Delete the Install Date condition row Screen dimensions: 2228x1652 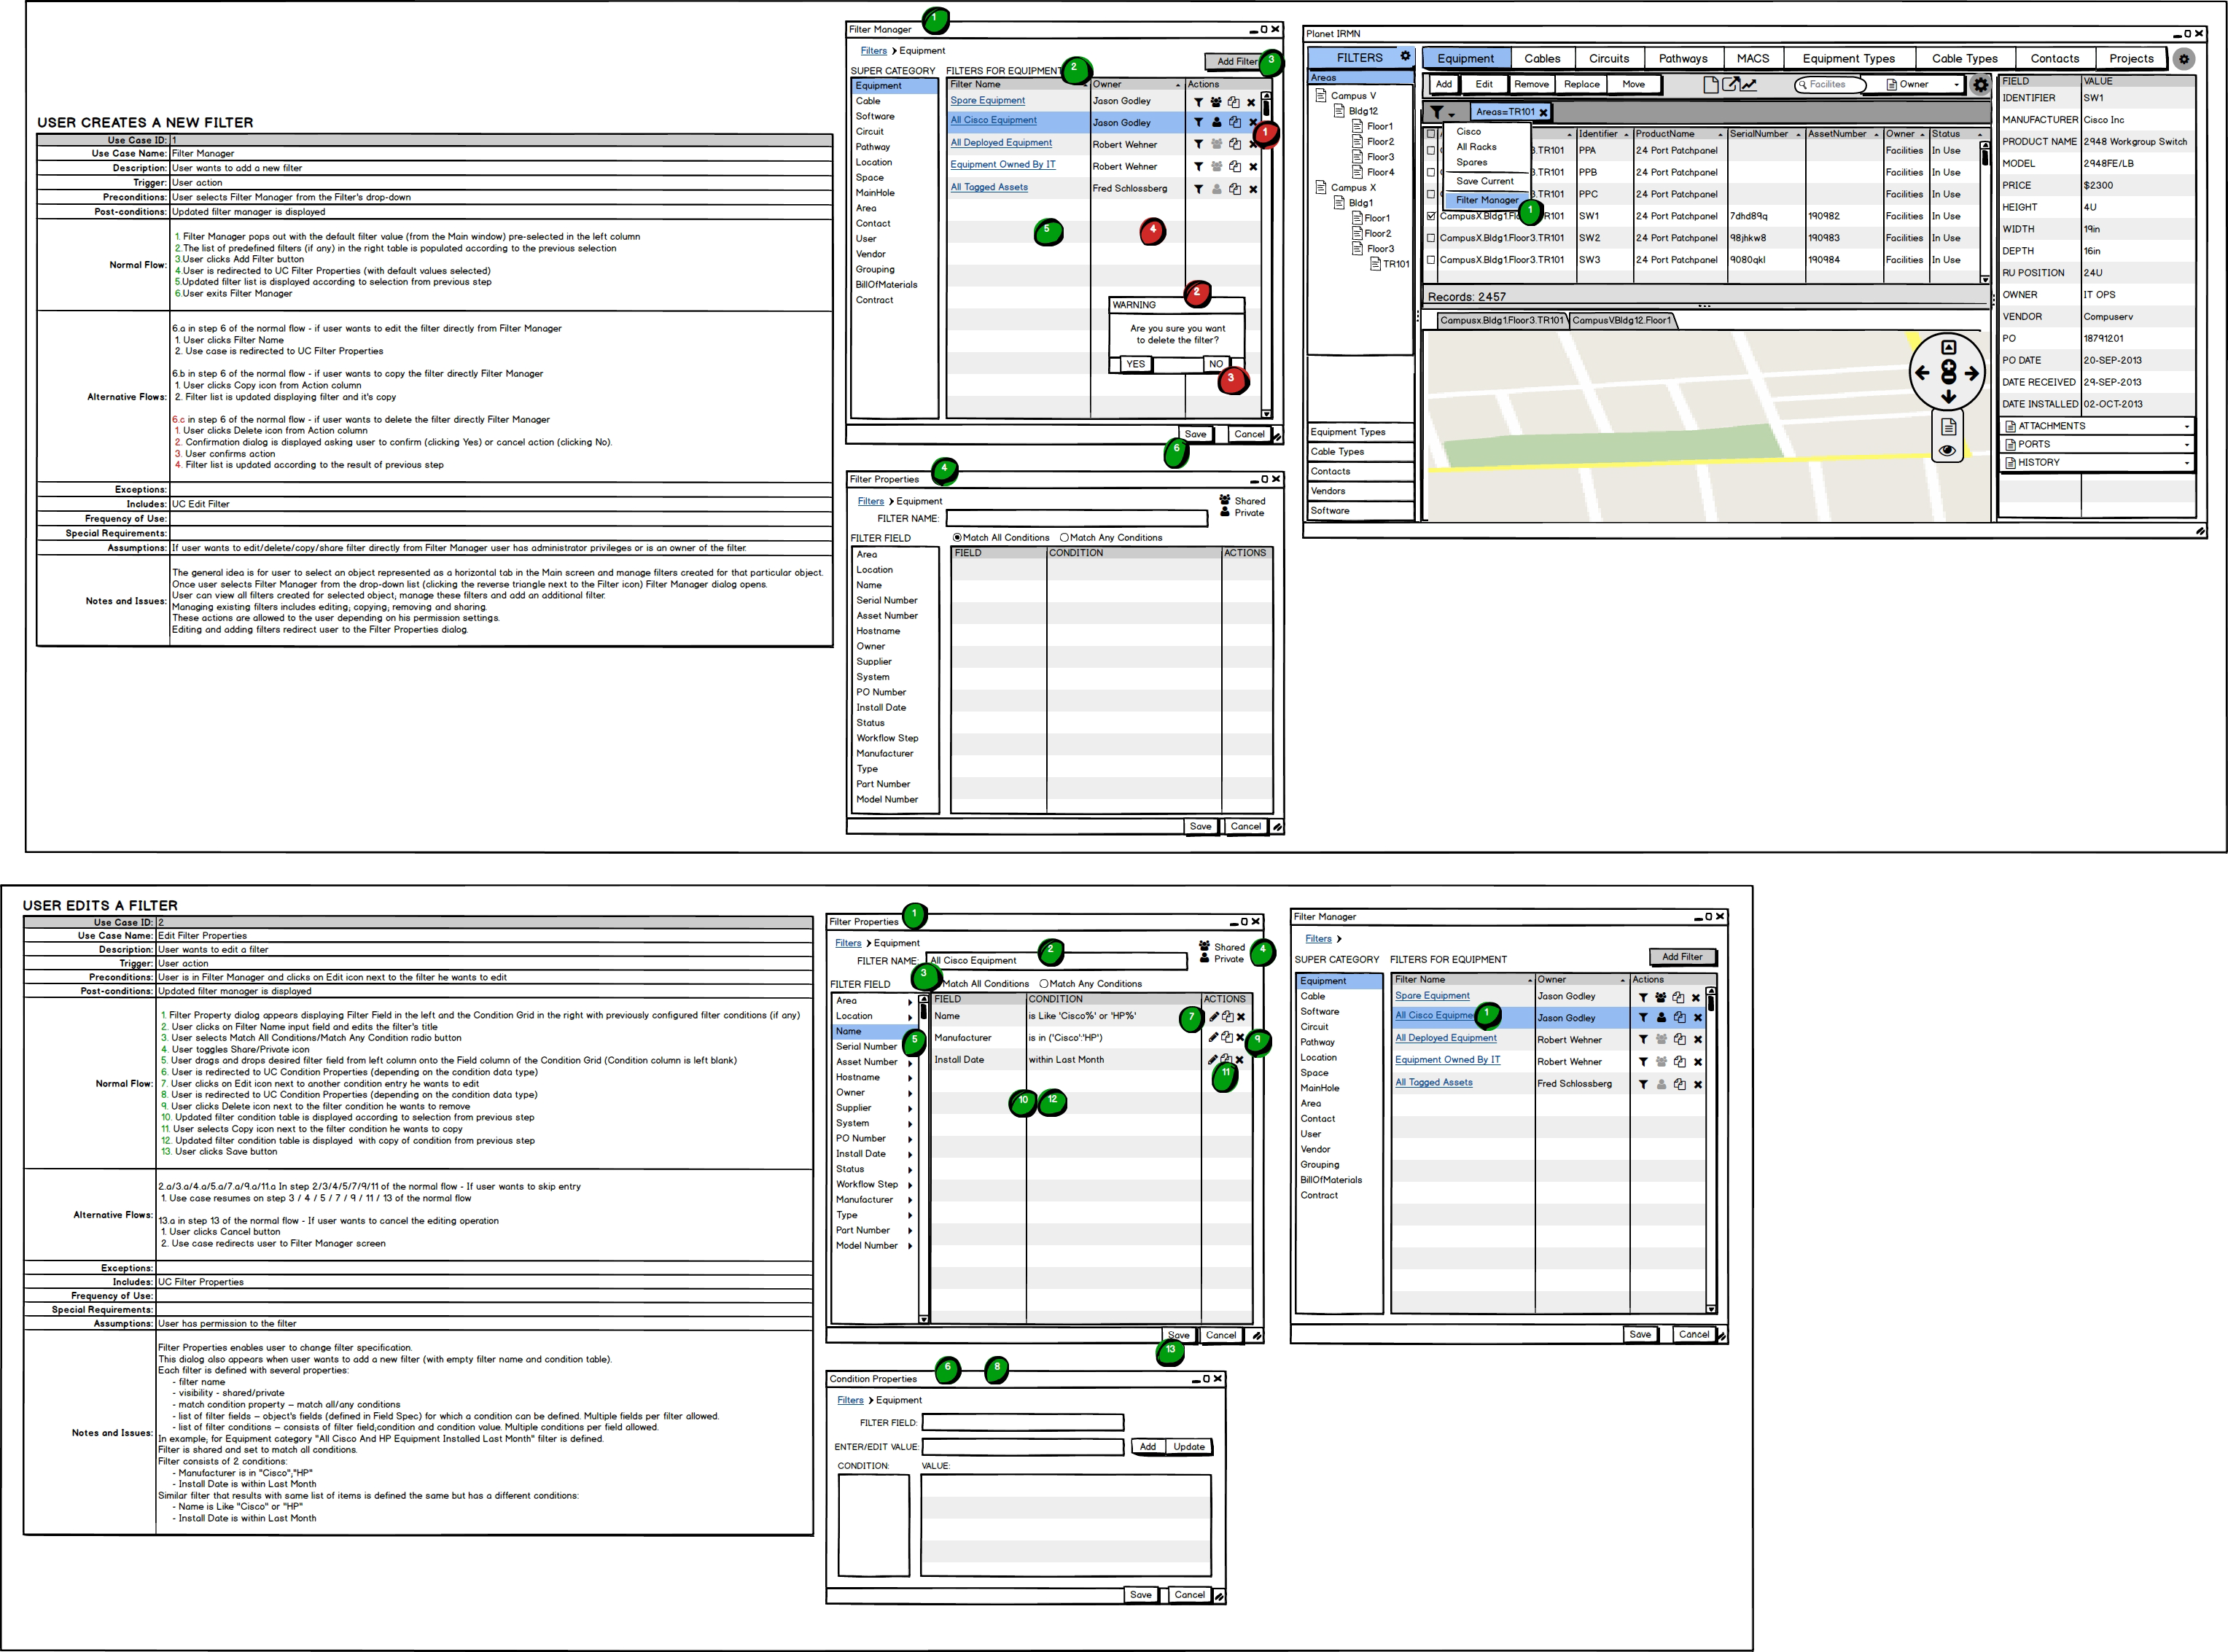(1240, 1060)
